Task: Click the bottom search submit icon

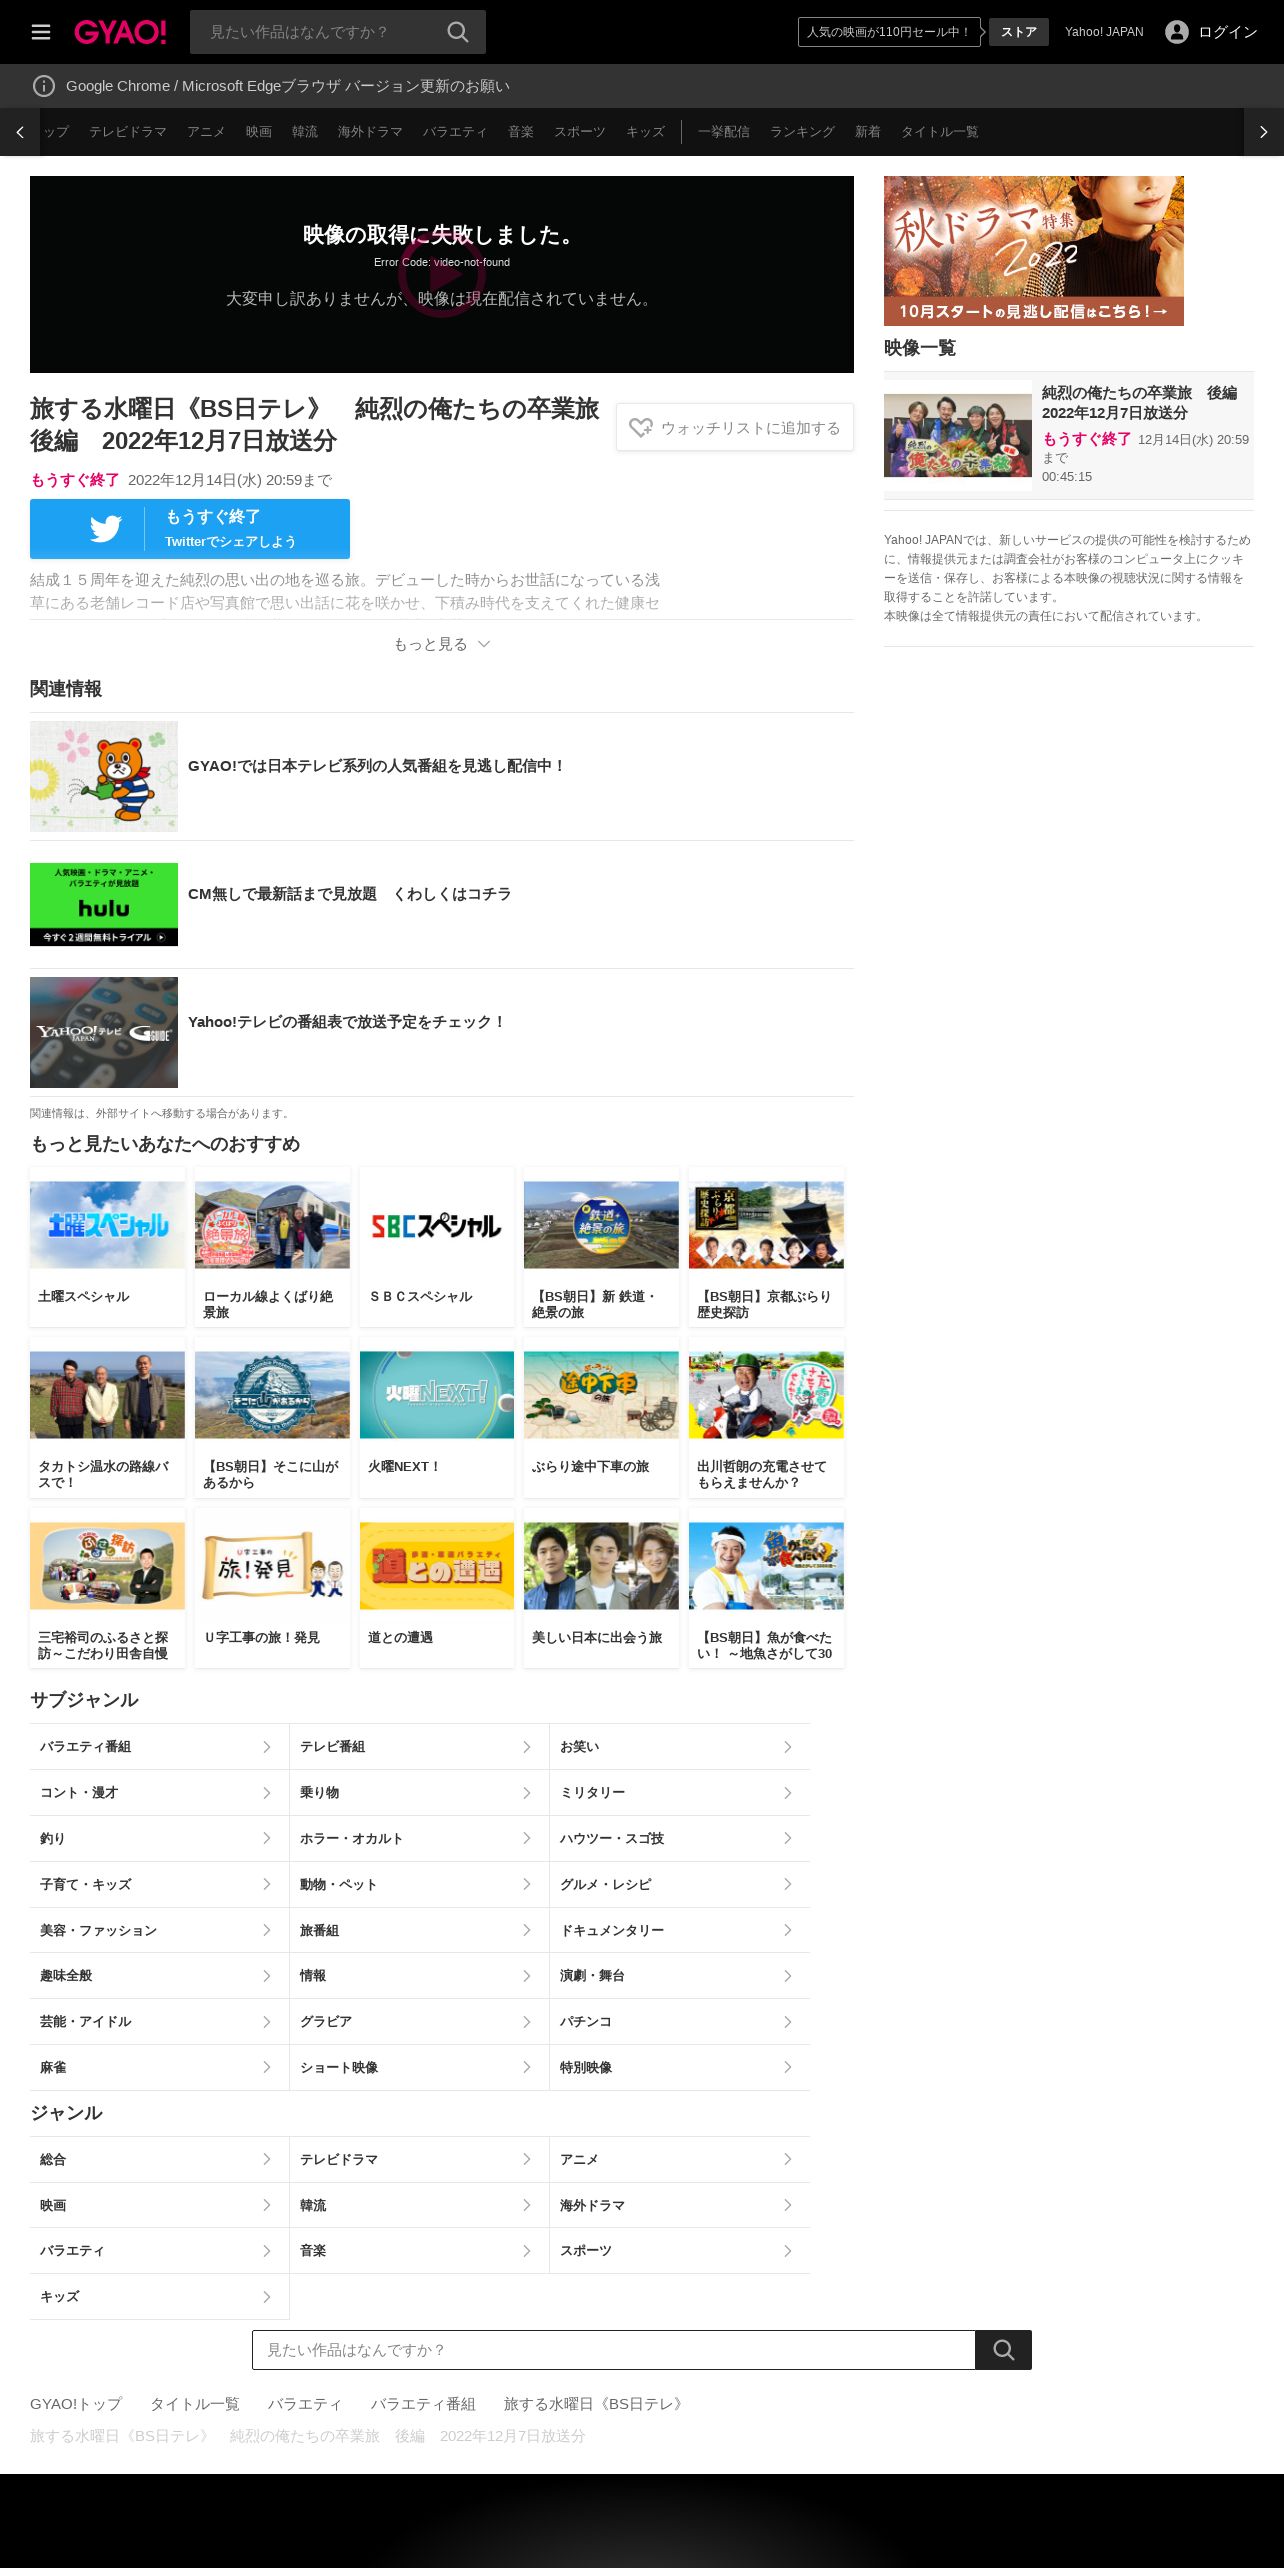Action: point(1003,2350)
